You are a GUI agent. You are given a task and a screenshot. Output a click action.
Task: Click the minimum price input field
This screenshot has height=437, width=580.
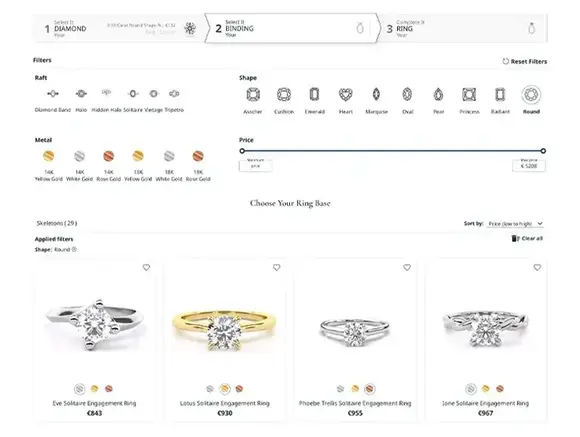(256, 165)
